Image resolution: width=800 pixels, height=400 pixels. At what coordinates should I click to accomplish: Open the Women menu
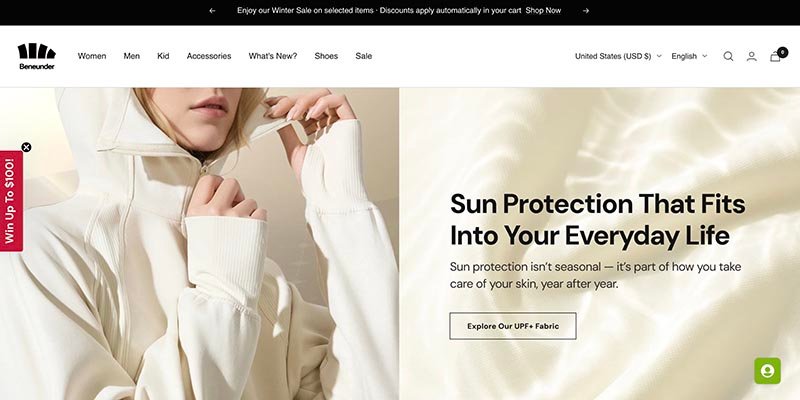92,56
